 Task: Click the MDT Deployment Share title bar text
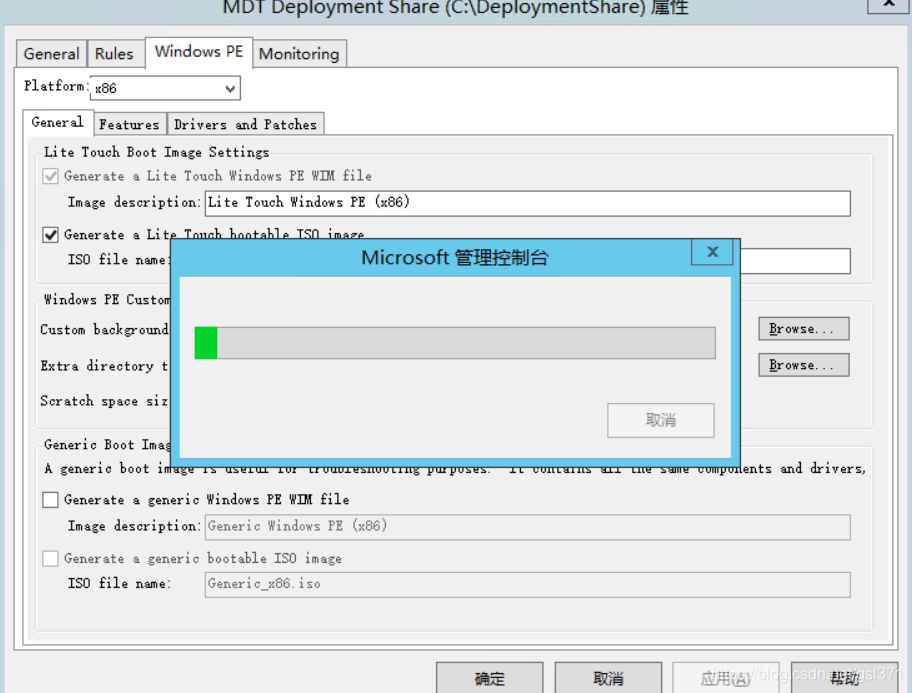click(x=455, y=8)
